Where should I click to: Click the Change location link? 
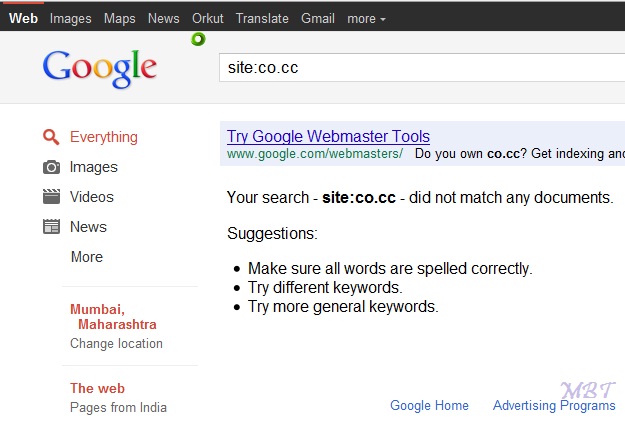(116, 343)
